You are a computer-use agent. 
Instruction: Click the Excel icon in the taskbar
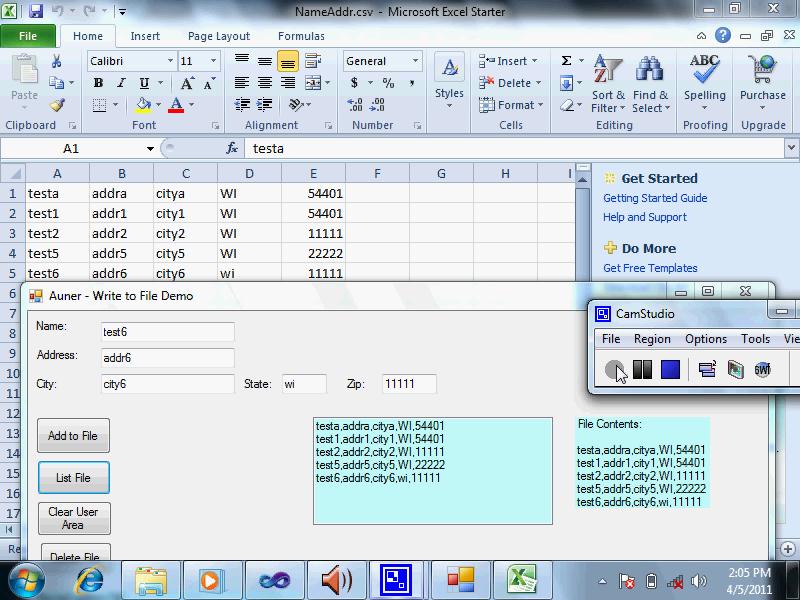coord(521,579)
